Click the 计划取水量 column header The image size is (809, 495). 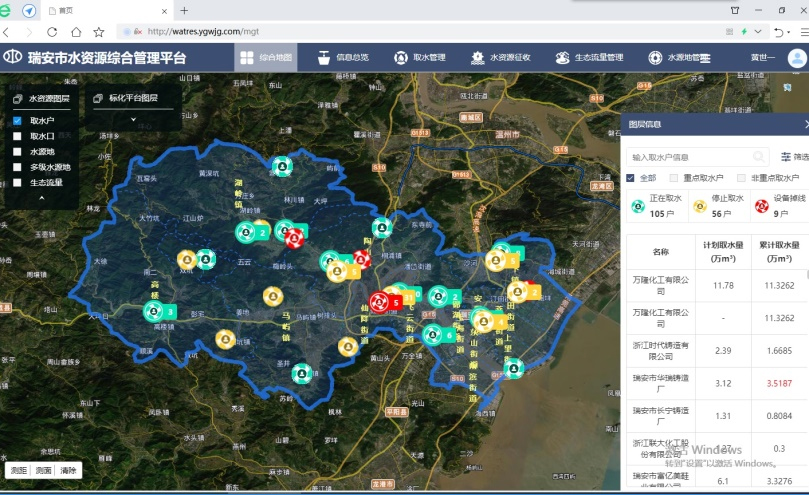pos(723,251)
